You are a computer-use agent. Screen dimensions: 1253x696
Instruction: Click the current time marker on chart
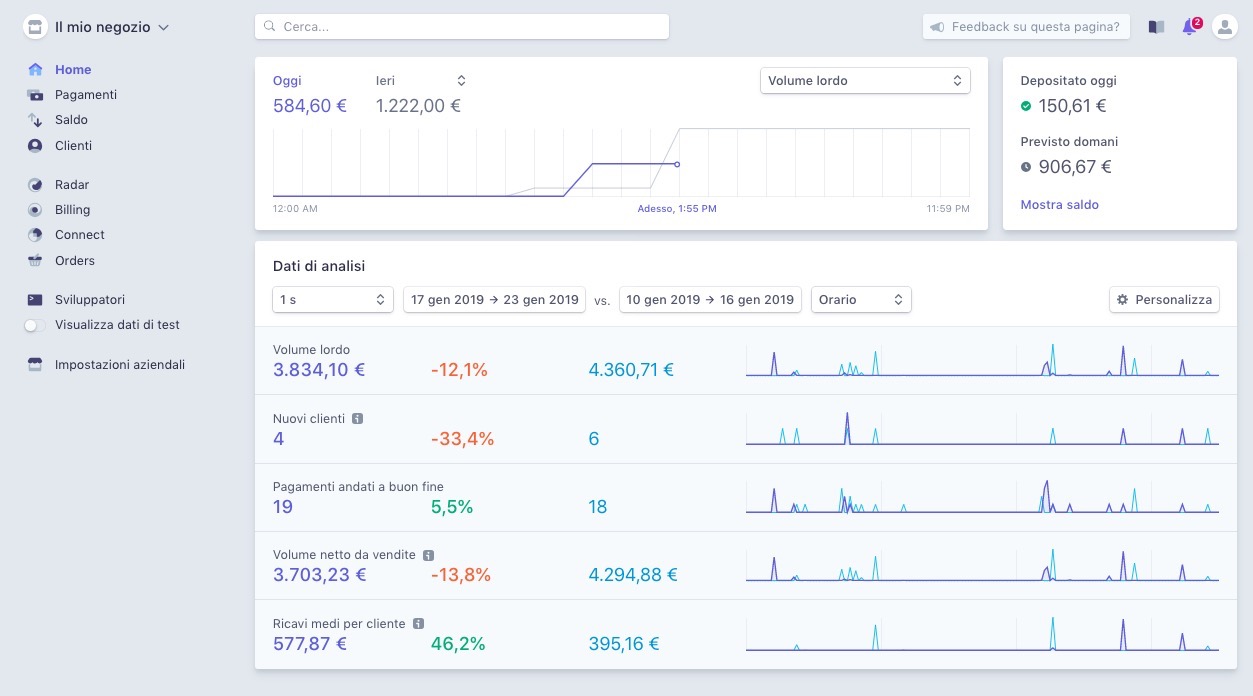click(677, 164)
